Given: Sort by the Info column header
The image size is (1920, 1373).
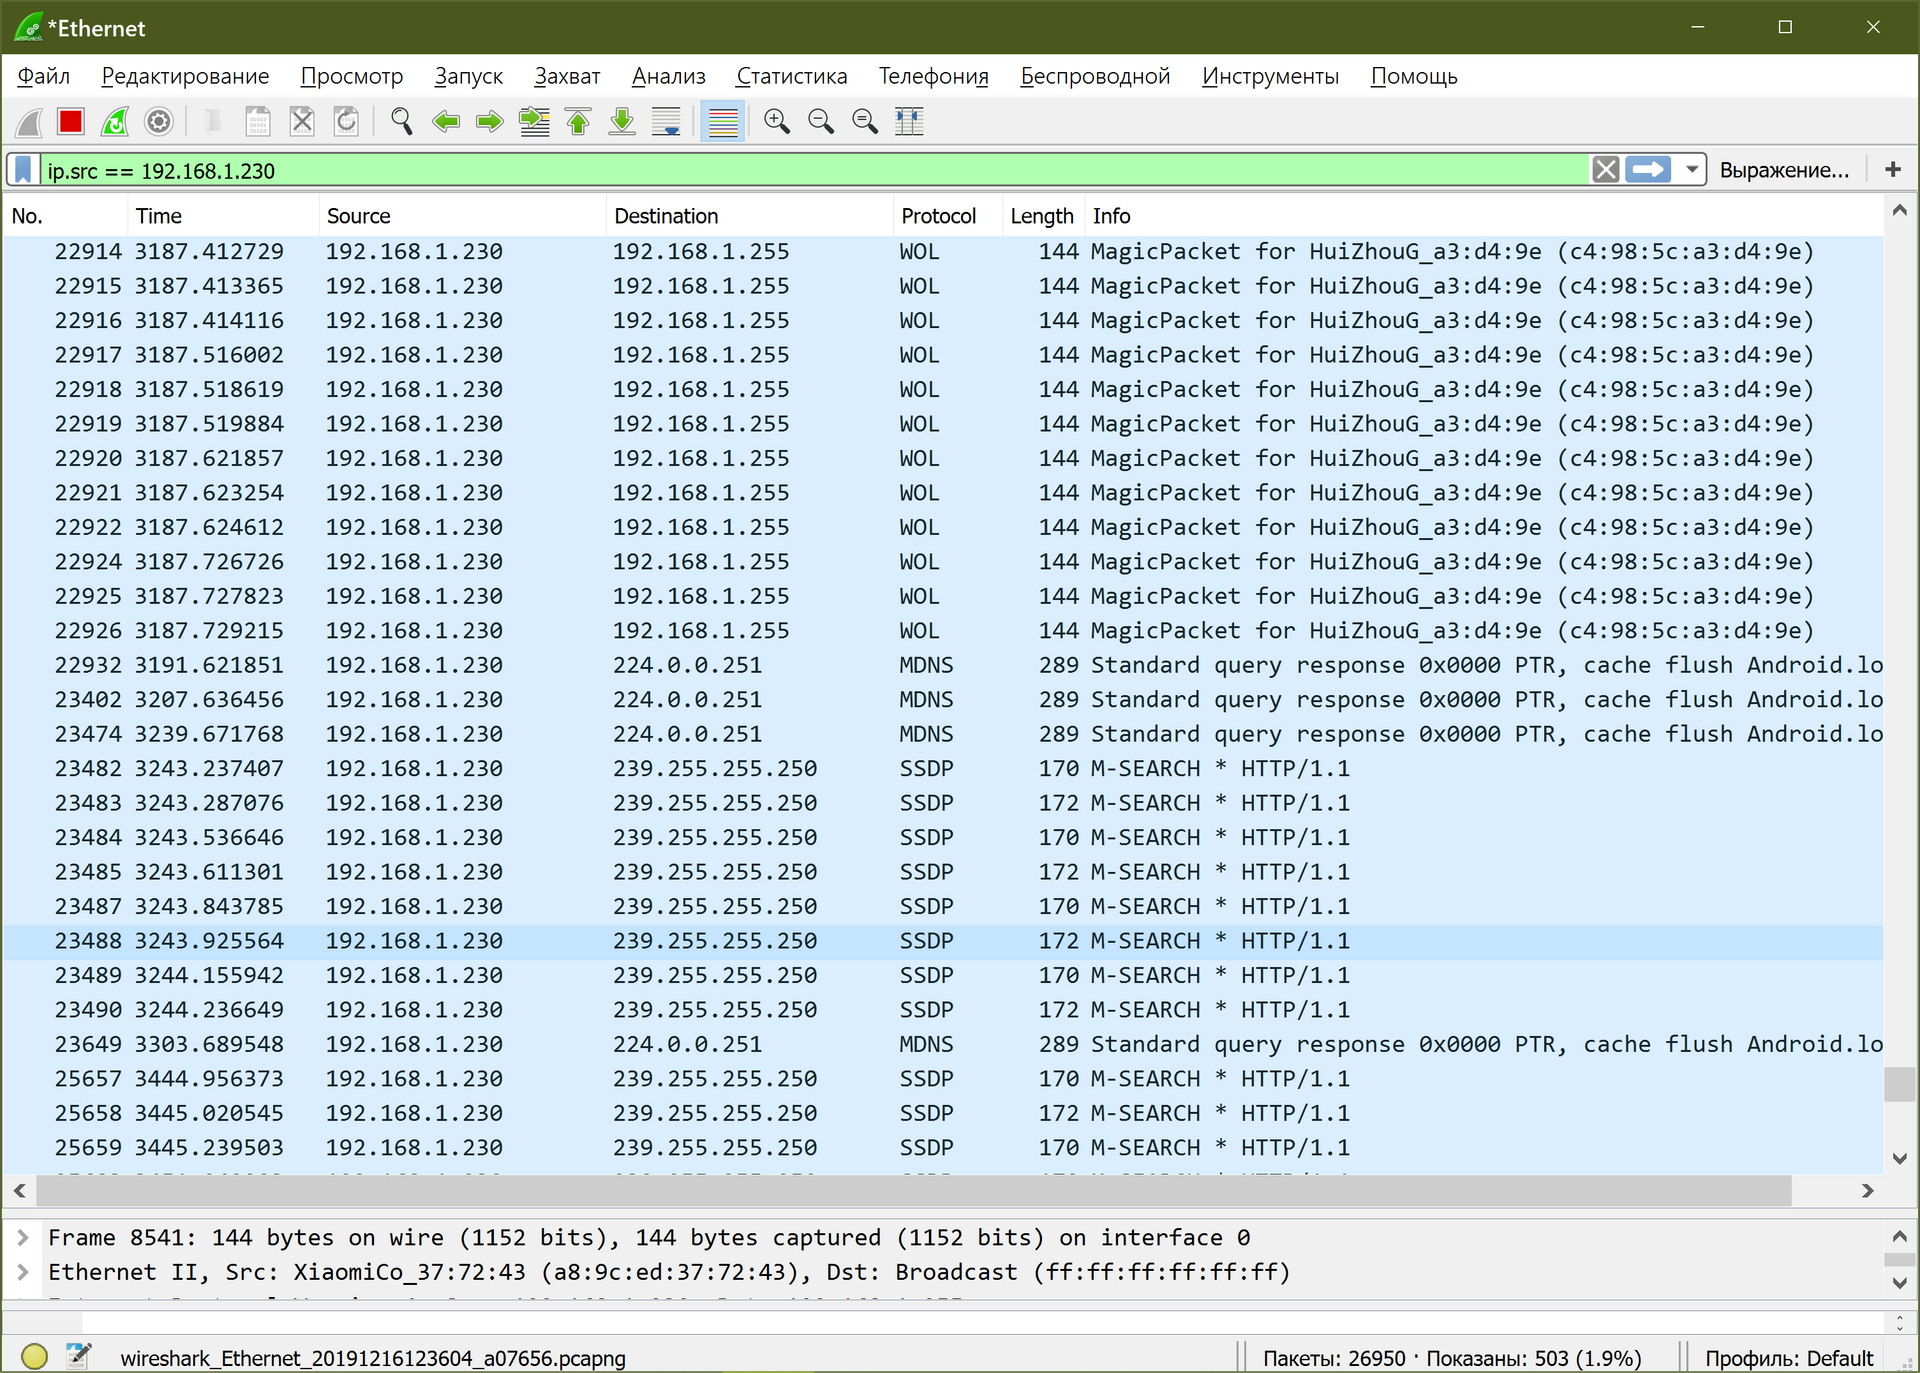Looking at the screenshot, I should pos(1484,216).
